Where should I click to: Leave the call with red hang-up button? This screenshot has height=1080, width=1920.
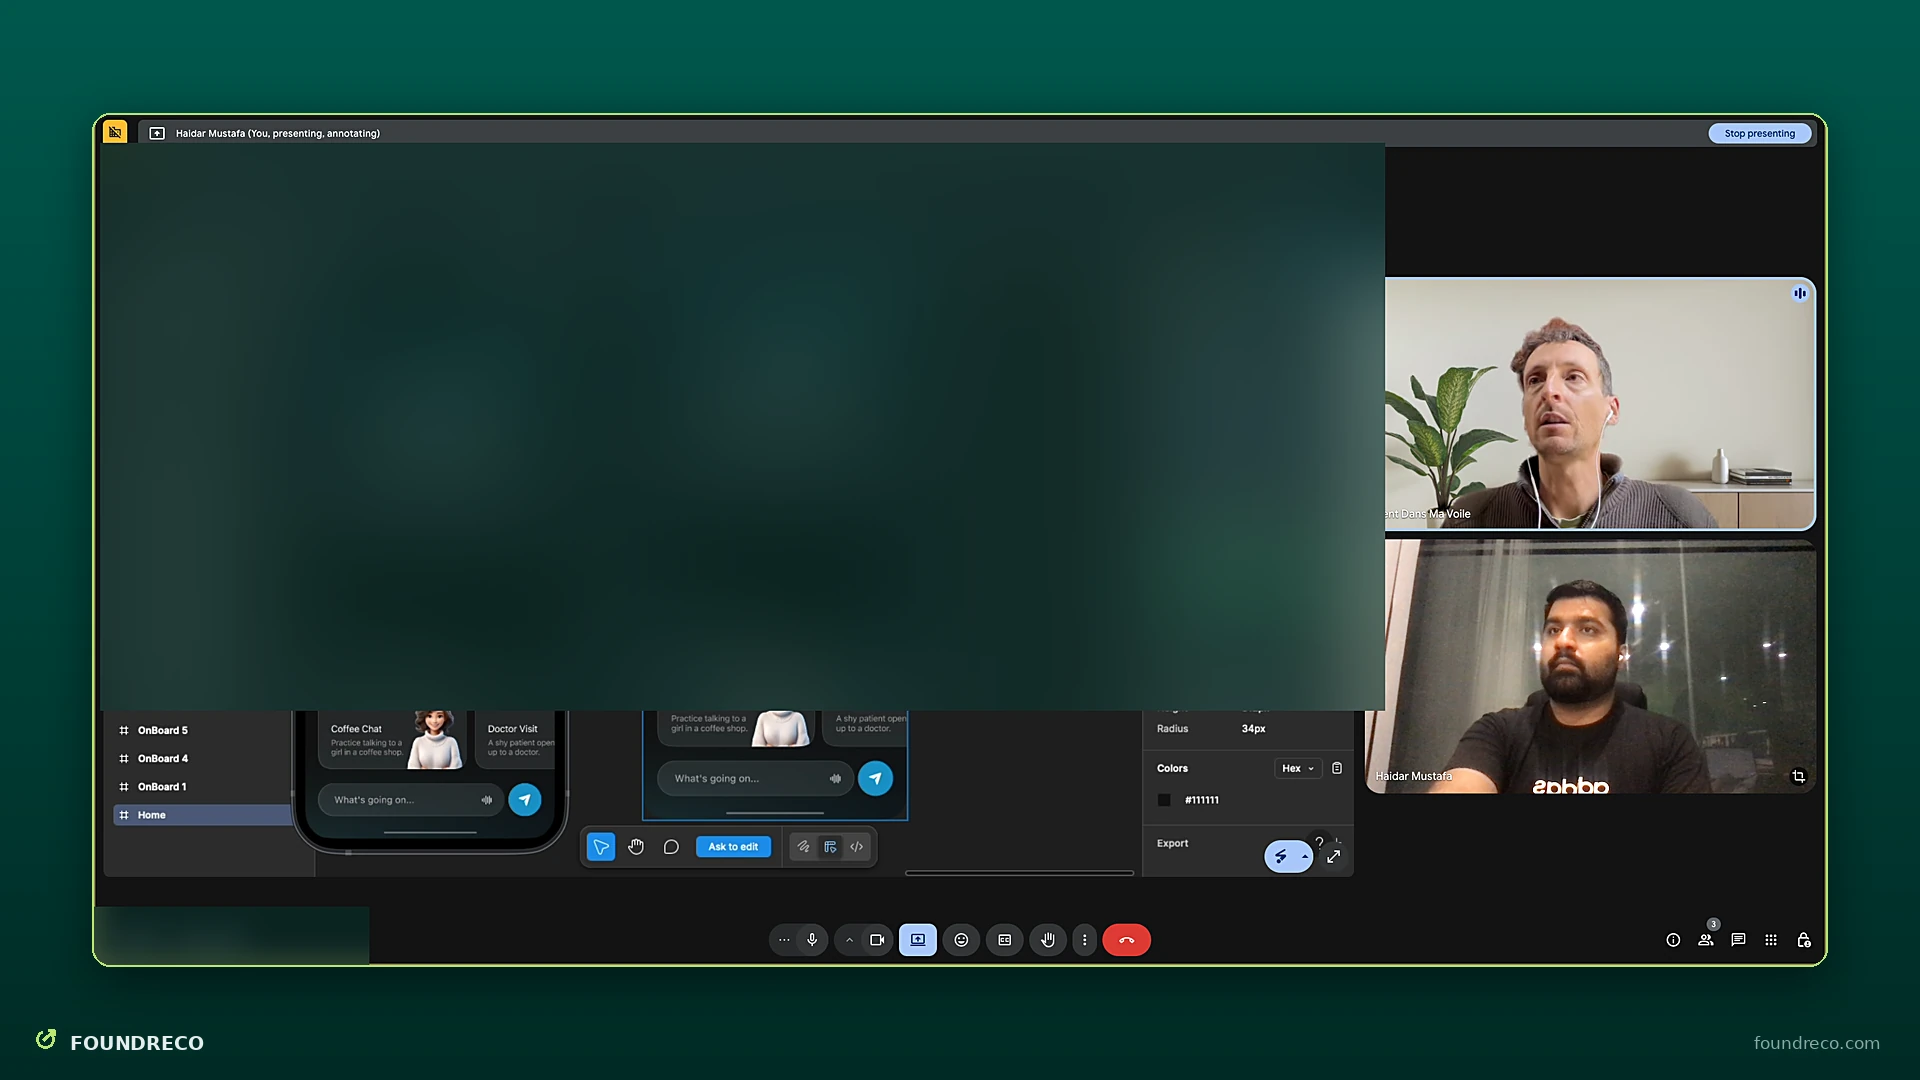point(1127,940)
